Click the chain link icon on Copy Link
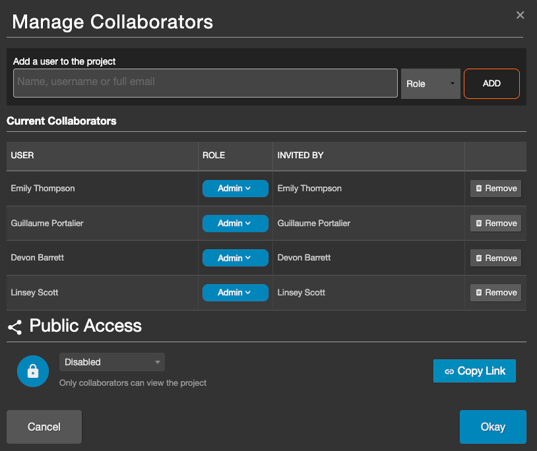Viewport: 537px width, 451px height. (449, 371)
